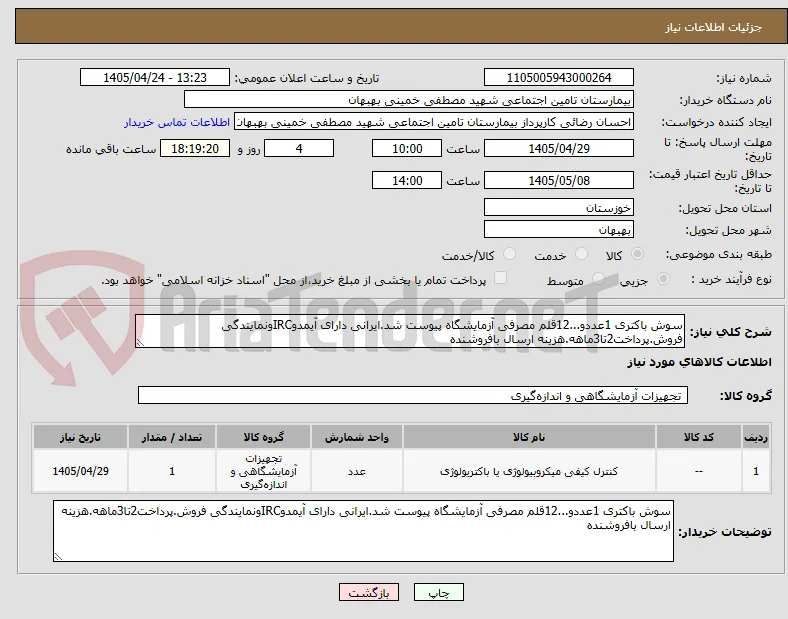Click the نام کالا column header
This screenshot has width=788, height=619.
pyautogui.click(x=529, y=437)
